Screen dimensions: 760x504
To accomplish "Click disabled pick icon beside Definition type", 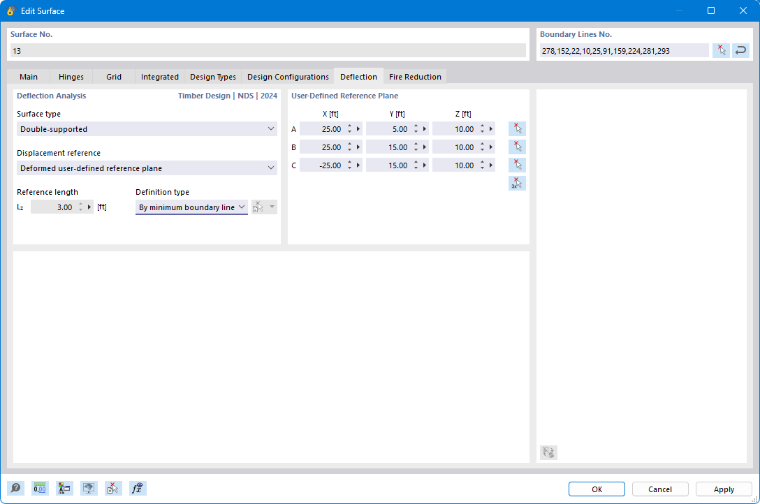I will (258, 207).
